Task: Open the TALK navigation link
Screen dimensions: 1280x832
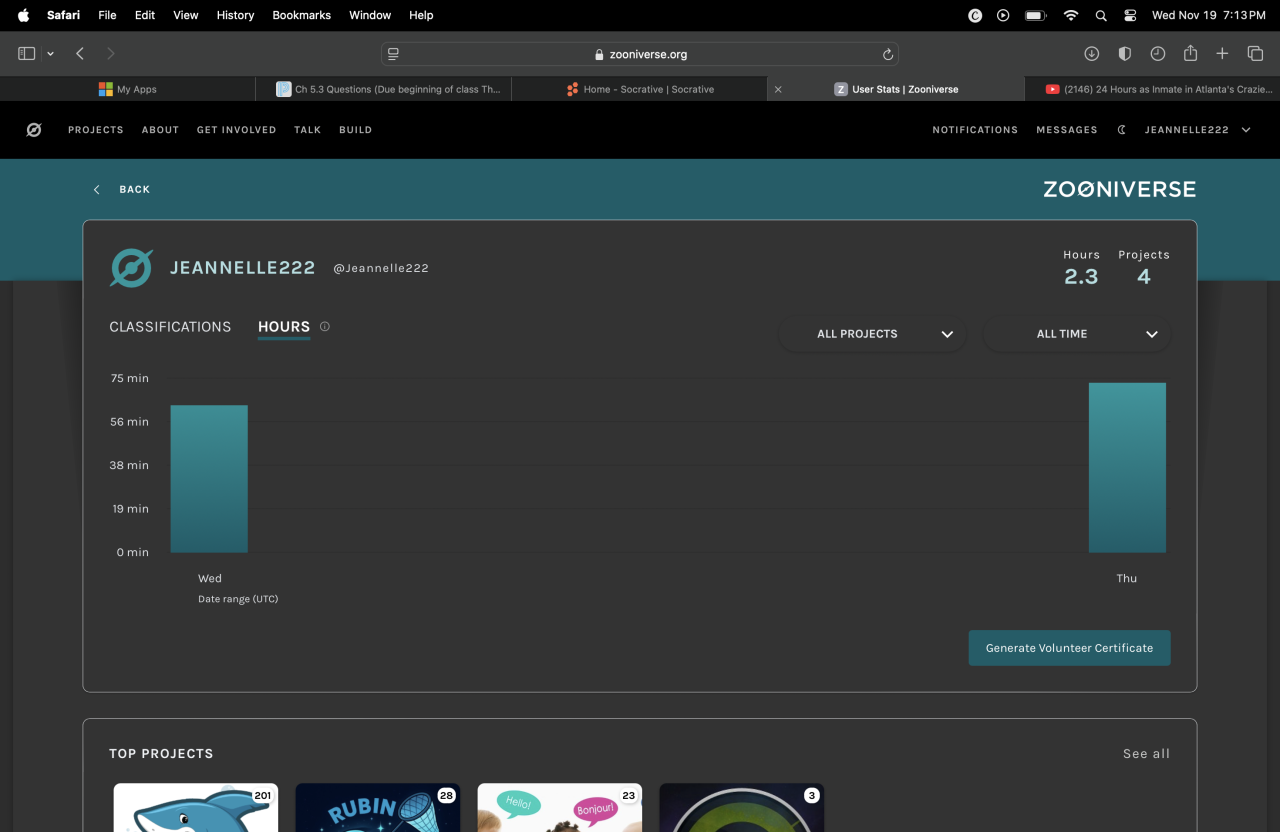Action: (x=308, y=130)
